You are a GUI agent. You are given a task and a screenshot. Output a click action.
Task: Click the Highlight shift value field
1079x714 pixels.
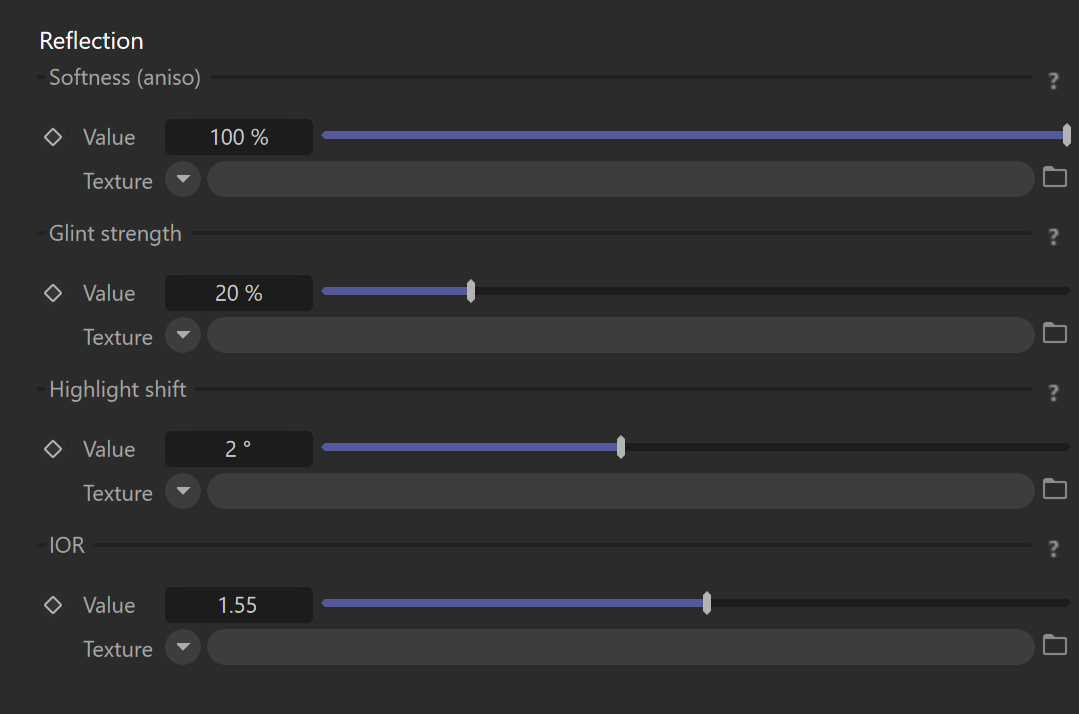[x=239, y=449]
